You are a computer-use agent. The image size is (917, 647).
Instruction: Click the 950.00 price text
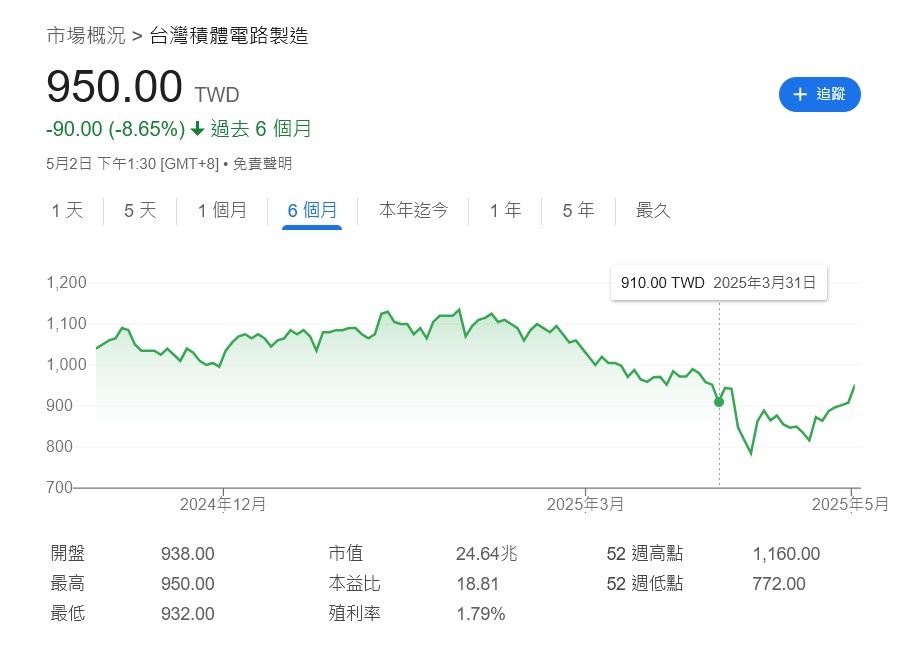[115, 87]
